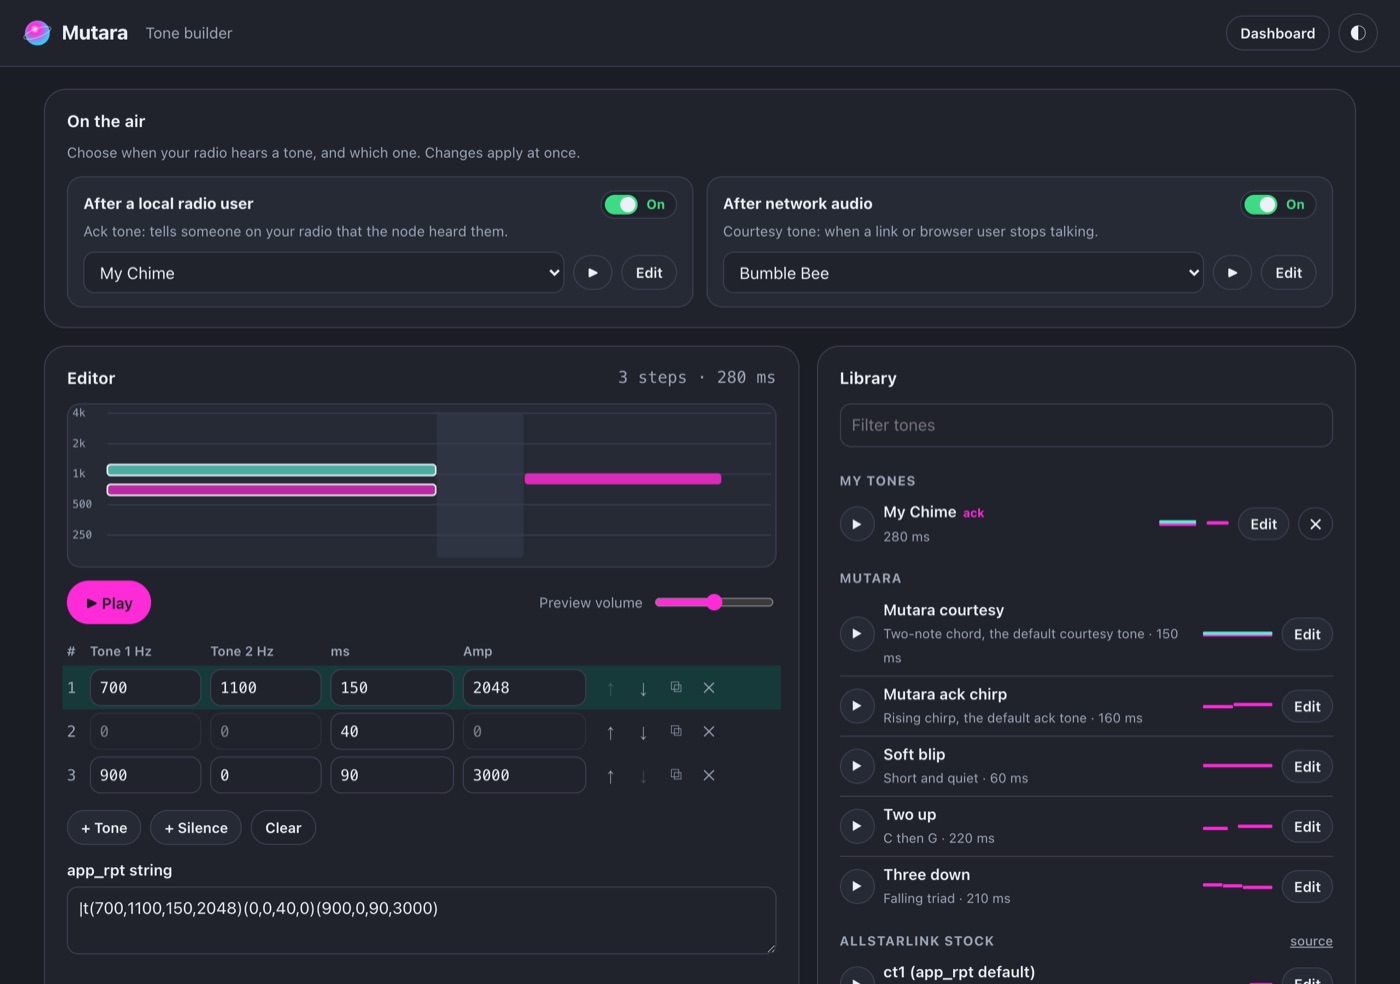Play the Mutara ack chirp tone
1400x984 pixels.
(857, 706)
